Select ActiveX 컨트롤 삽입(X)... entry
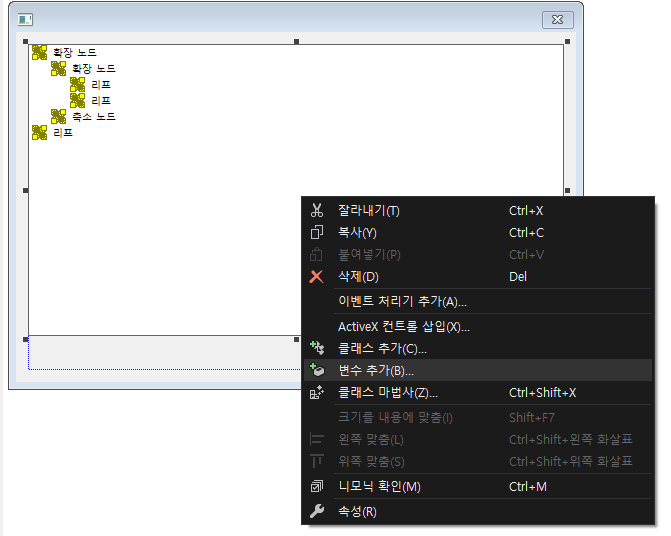671x536 pixels. (478, 326)
